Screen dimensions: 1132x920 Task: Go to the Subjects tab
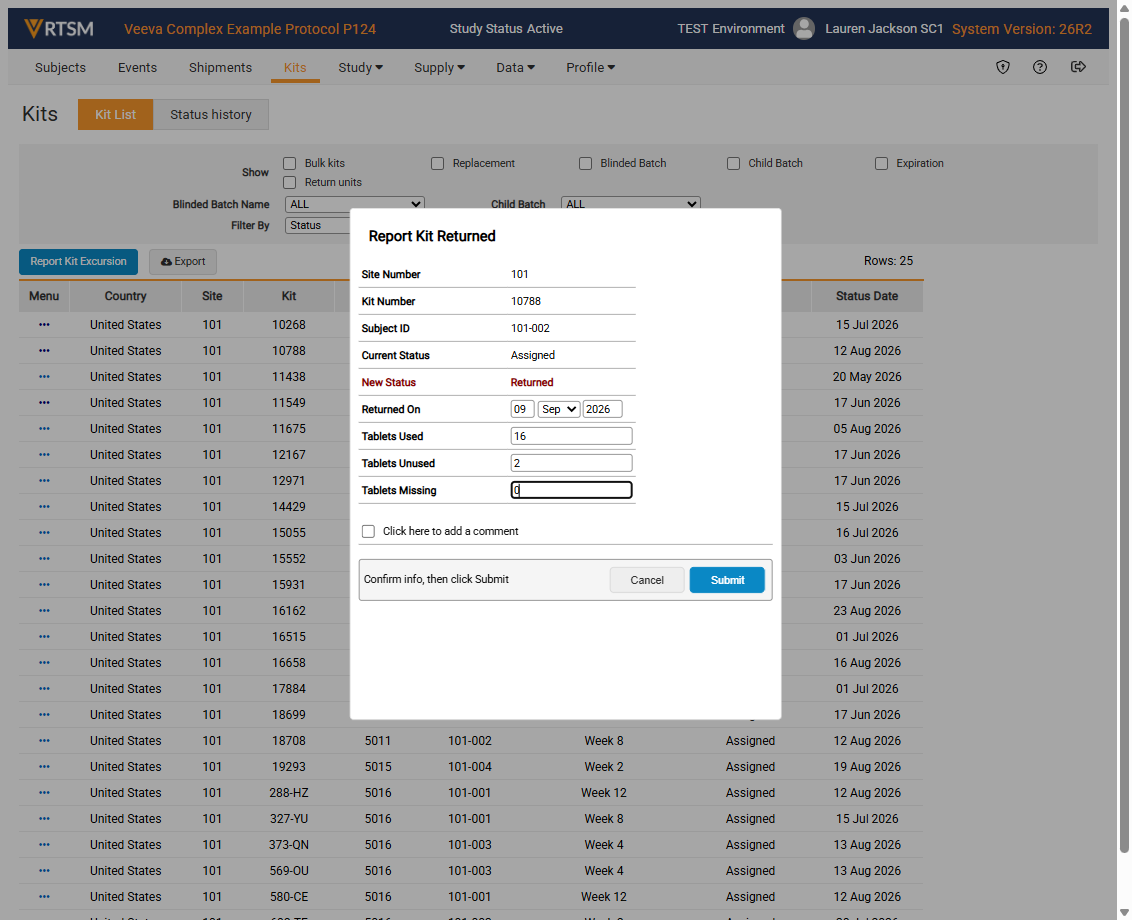point(60,67)
